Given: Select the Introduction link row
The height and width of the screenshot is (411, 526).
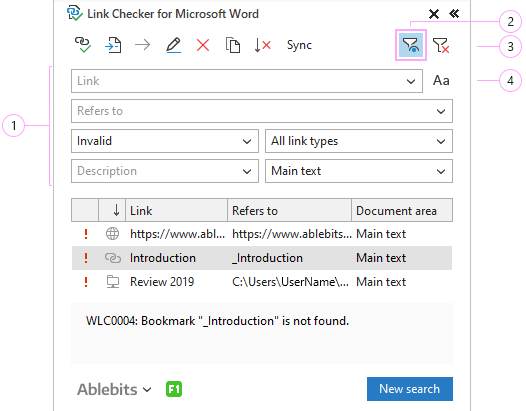Looking at the screenshot, I should [x=262, y=258].
